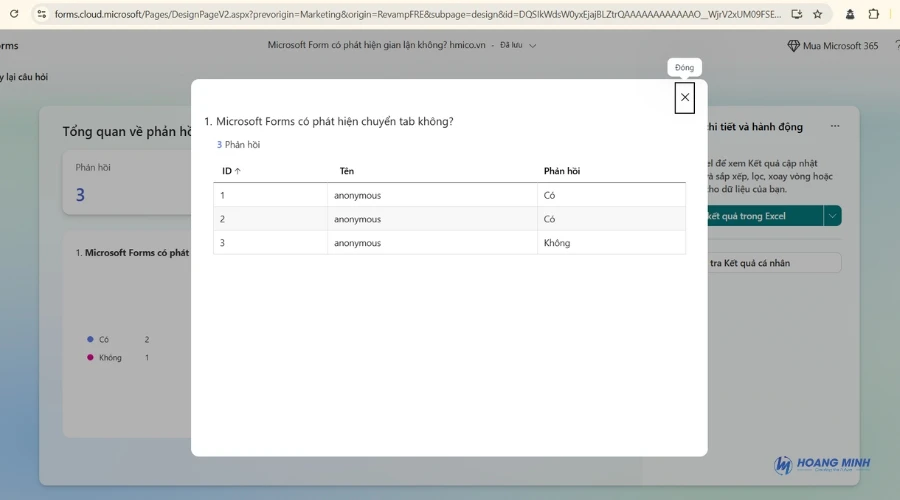Click the Không response in row 3
Viewport: 900px width, 500px height.
(557, 243)
